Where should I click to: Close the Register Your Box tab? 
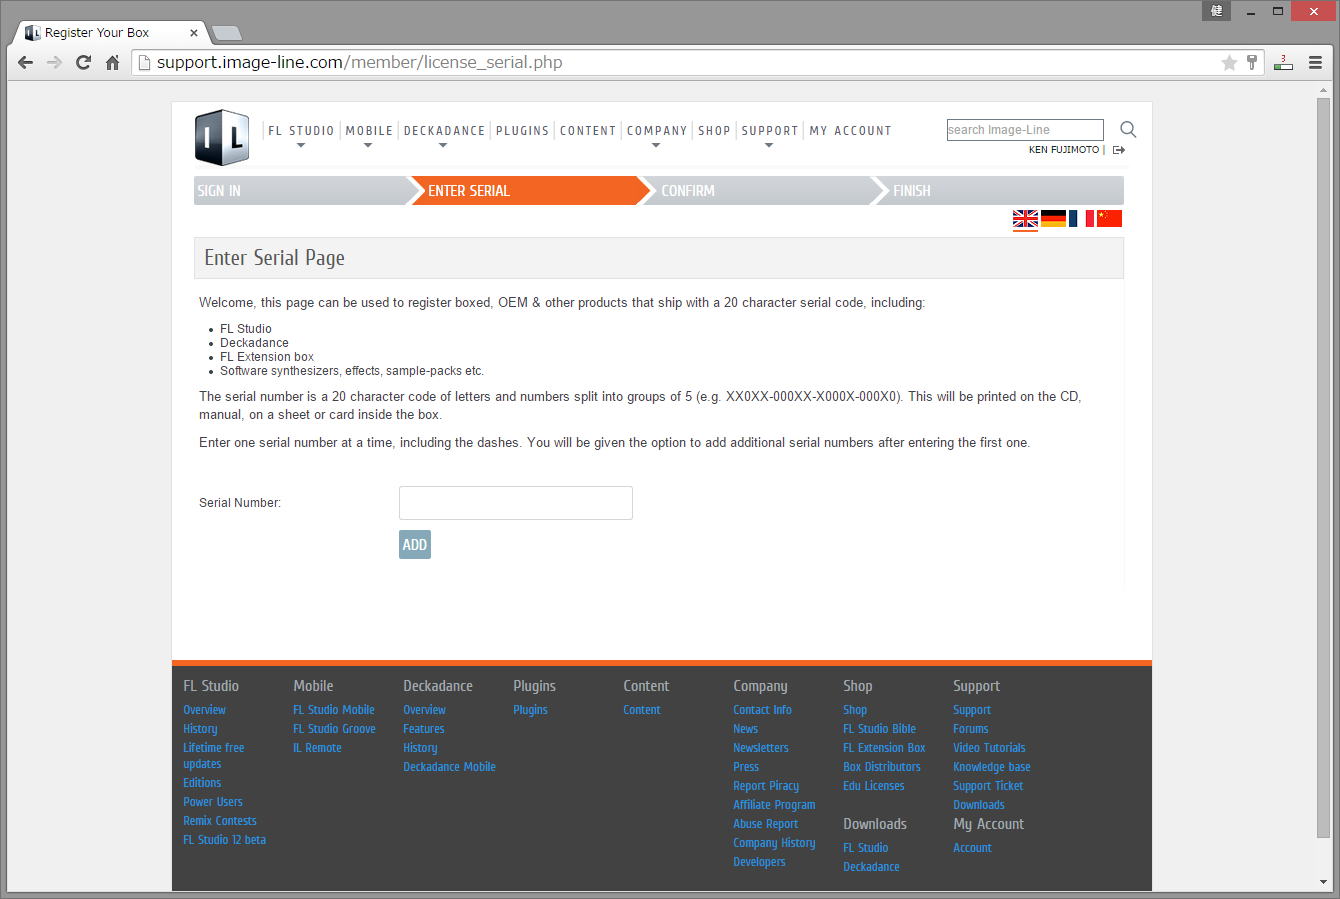194,33
